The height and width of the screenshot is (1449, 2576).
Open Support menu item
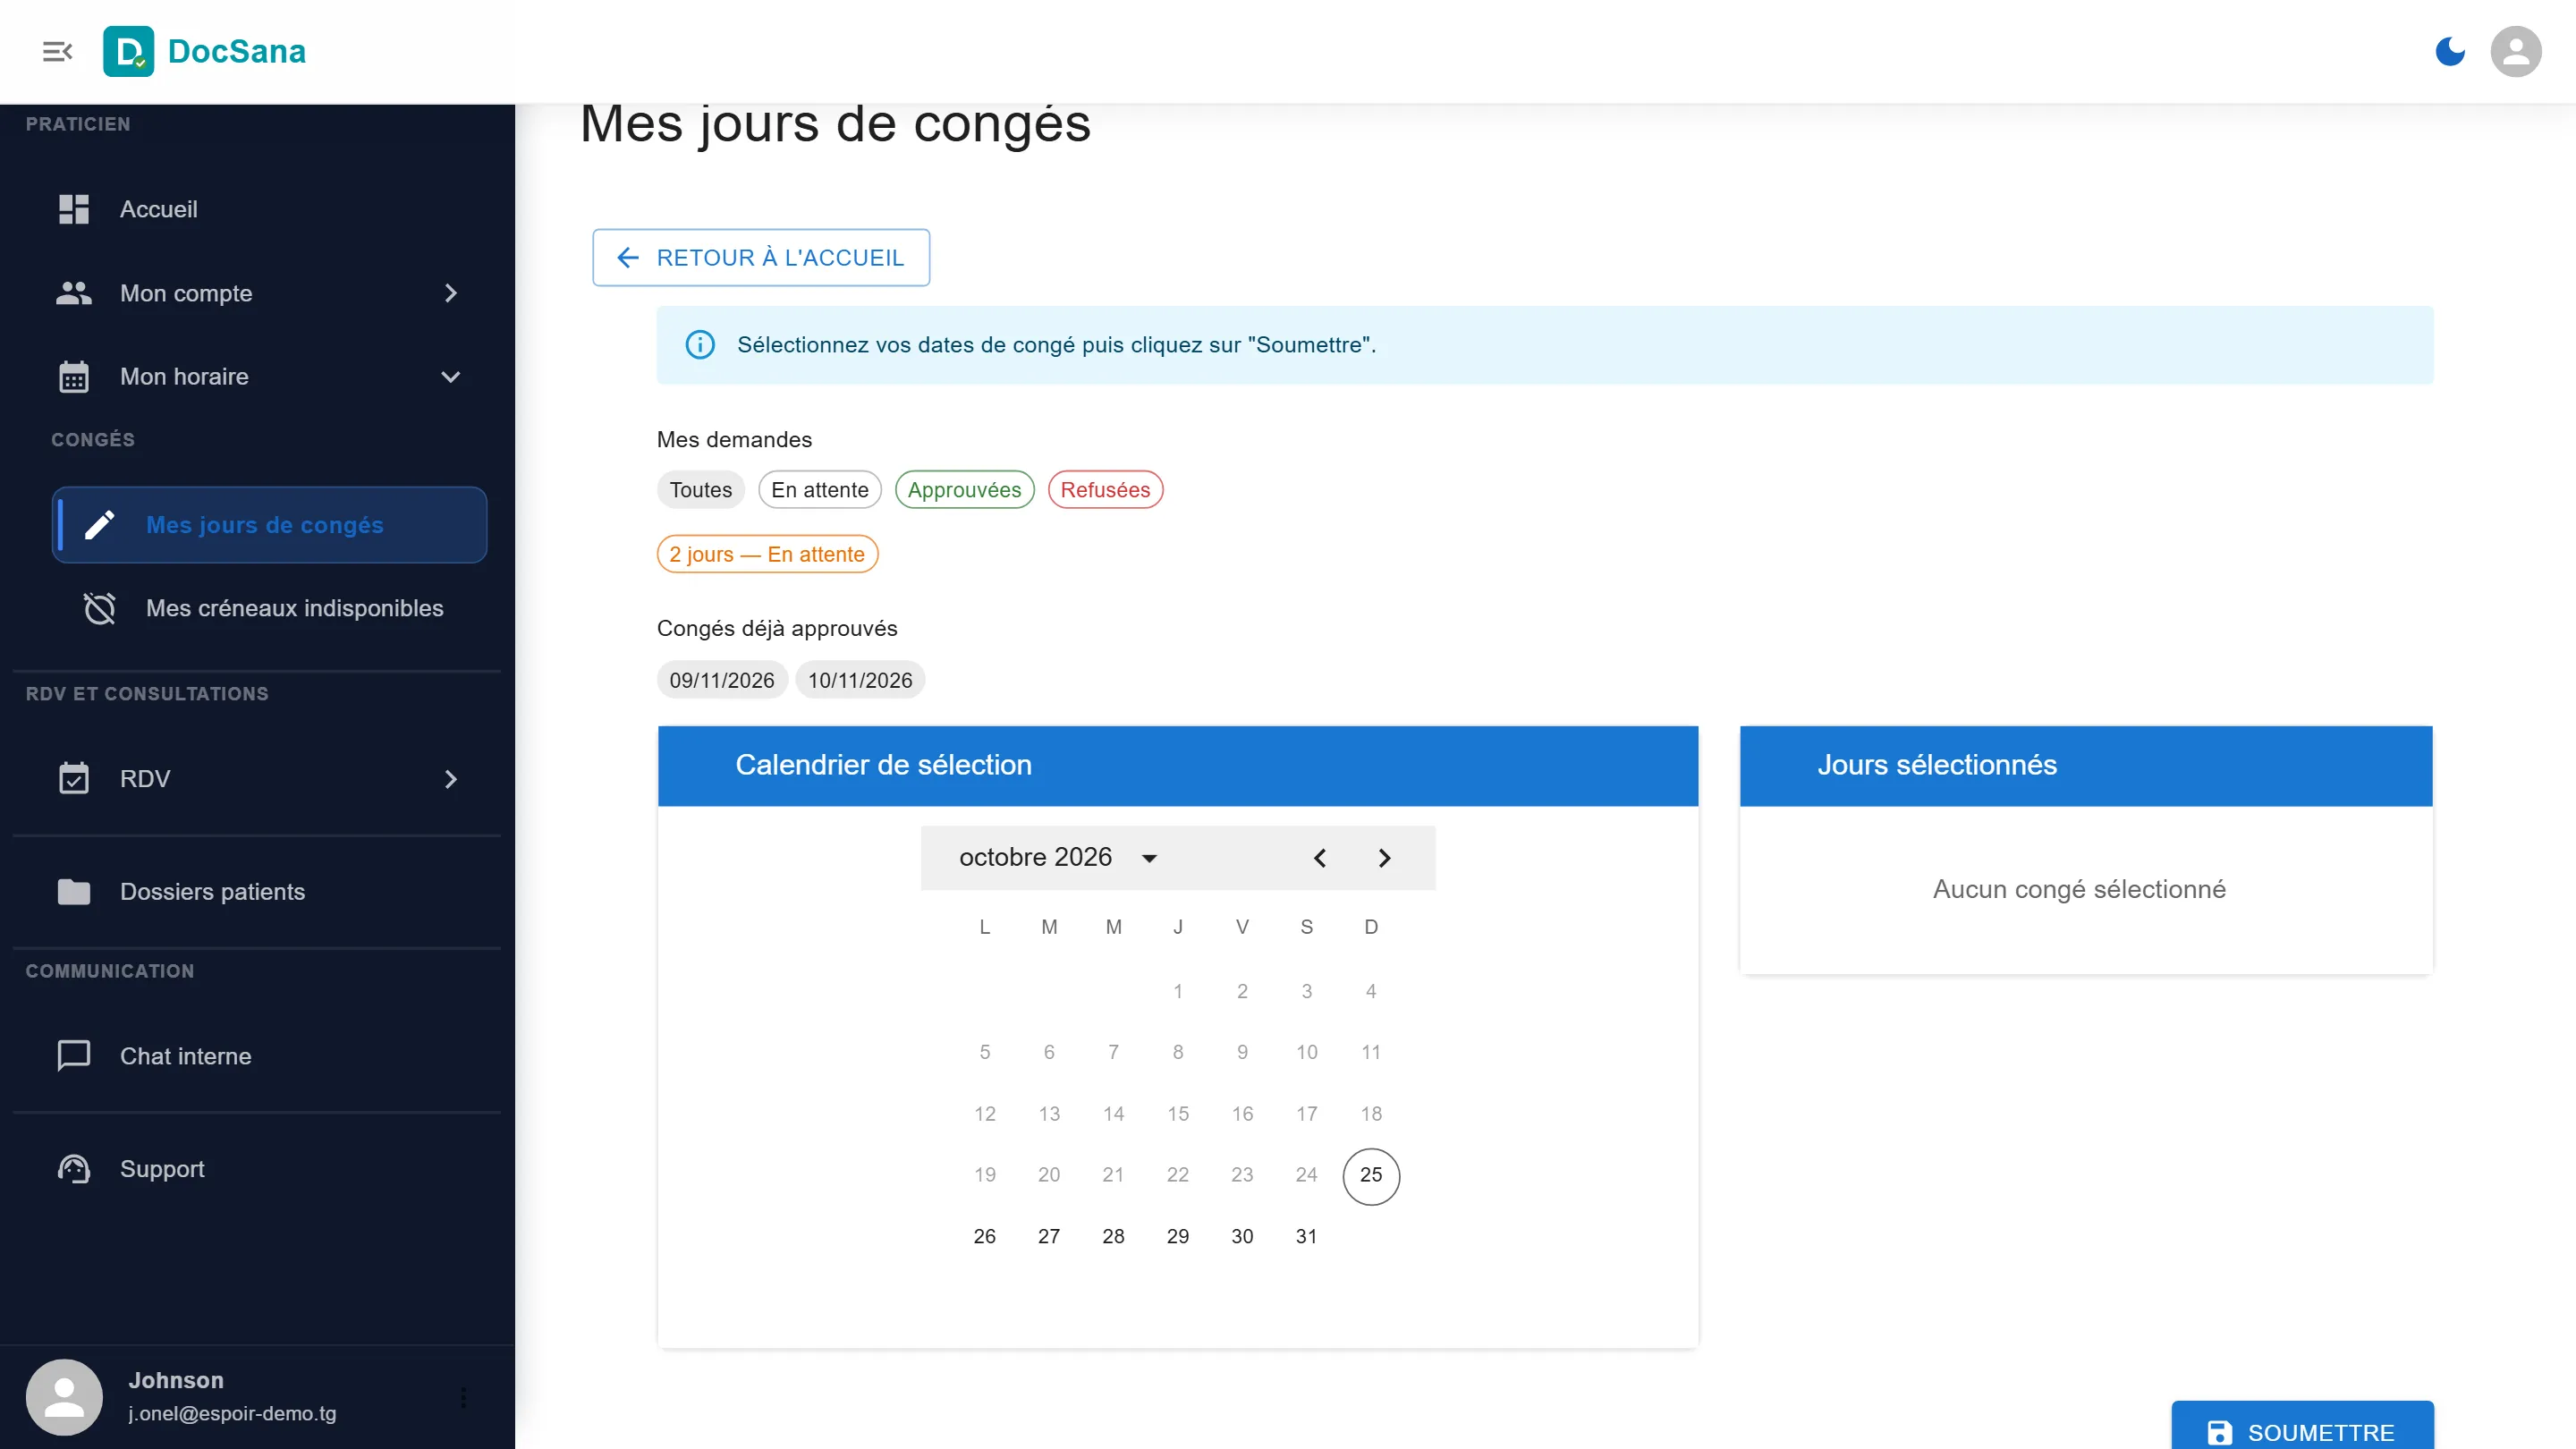coord(257,1169)
